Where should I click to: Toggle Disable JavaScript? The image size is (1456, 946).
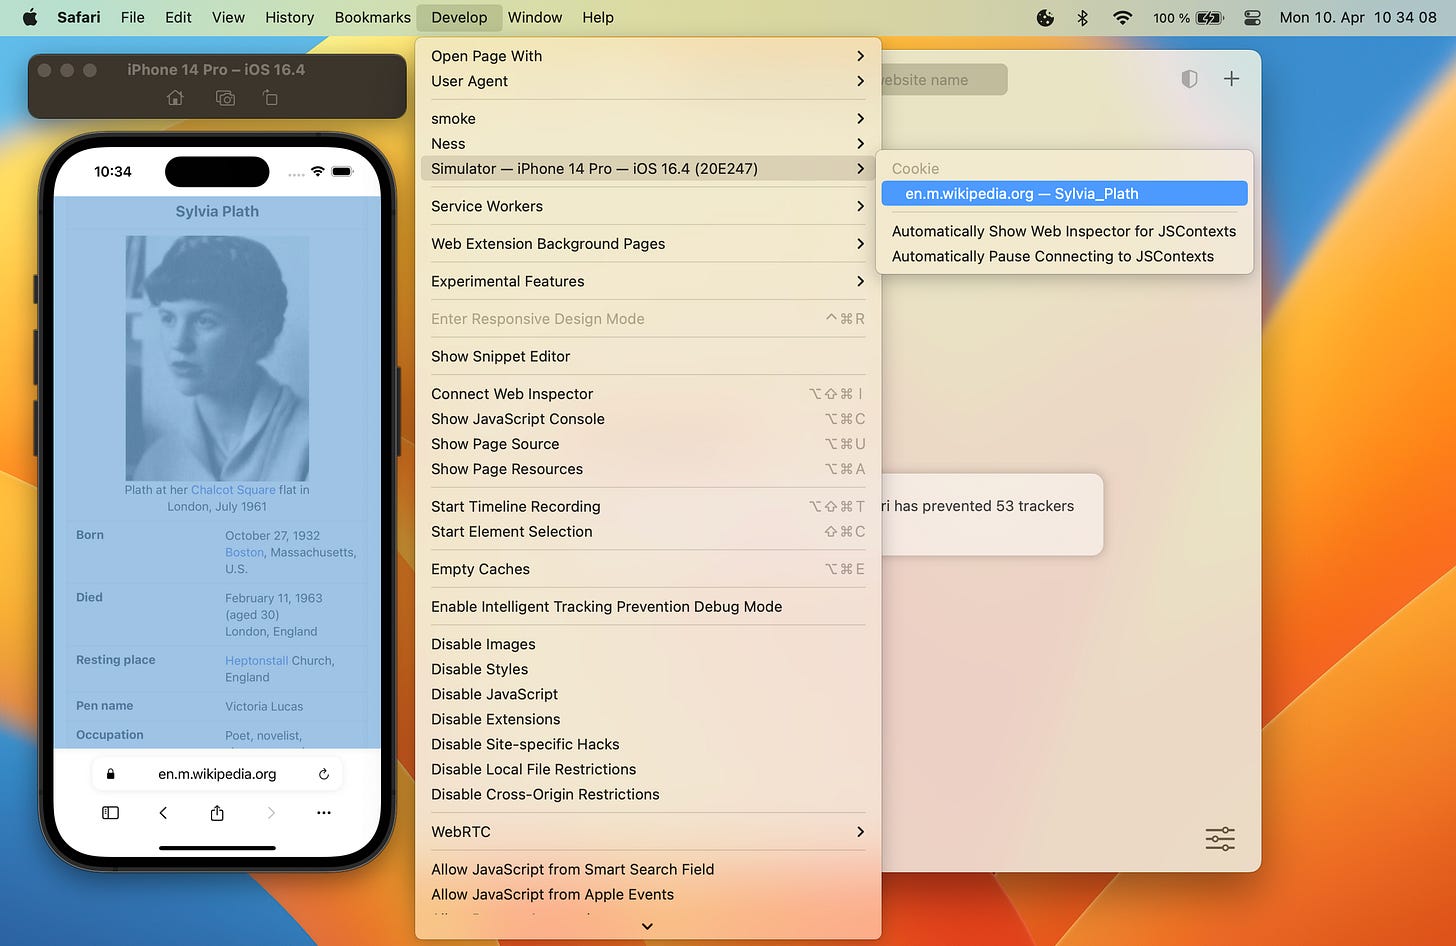click(648, 694)
